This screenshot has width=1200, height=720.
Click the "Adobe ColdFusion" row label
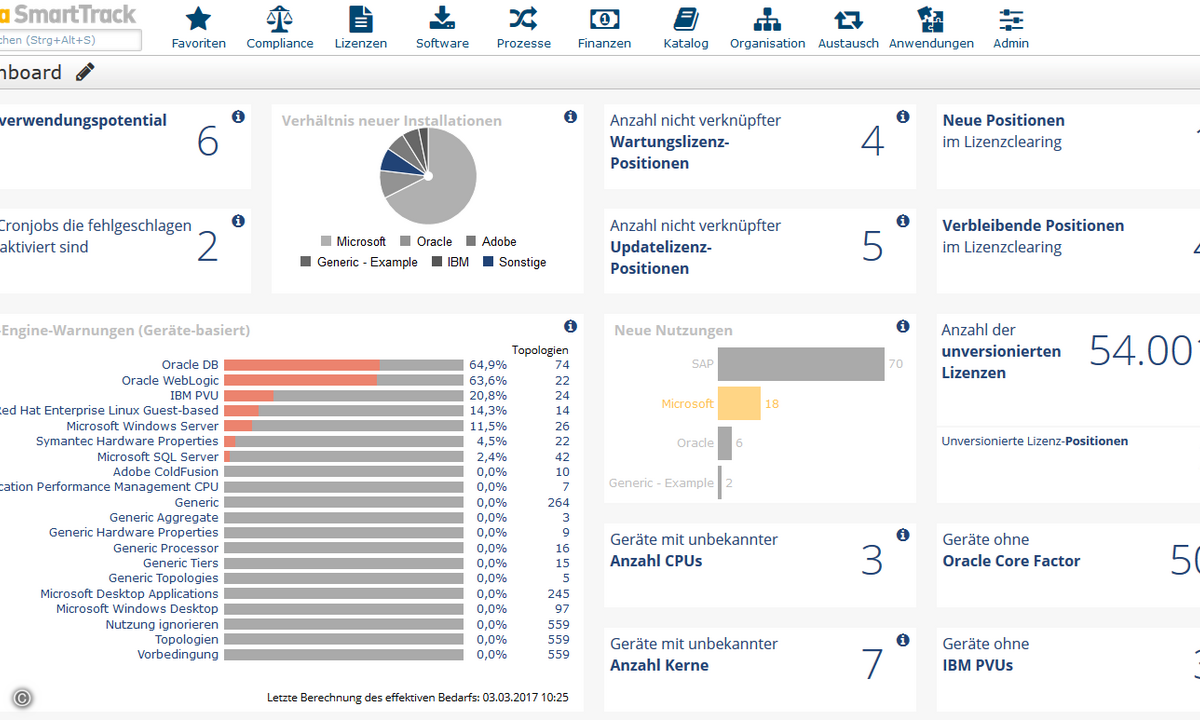click(166, 472)
